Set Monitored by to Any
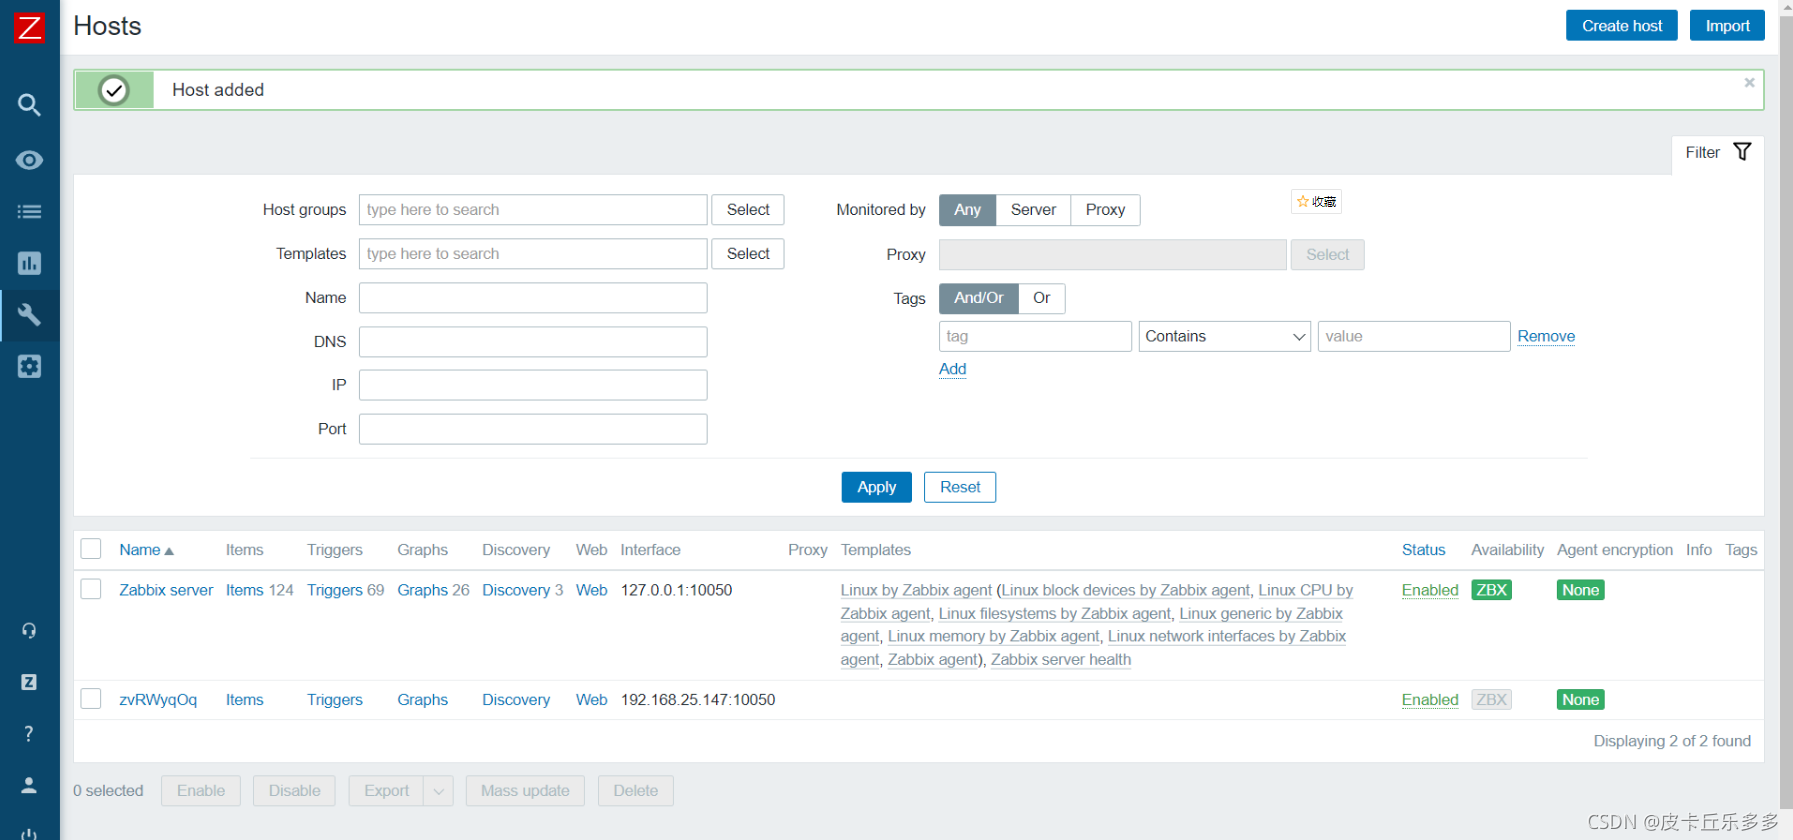 click(967, 210)
